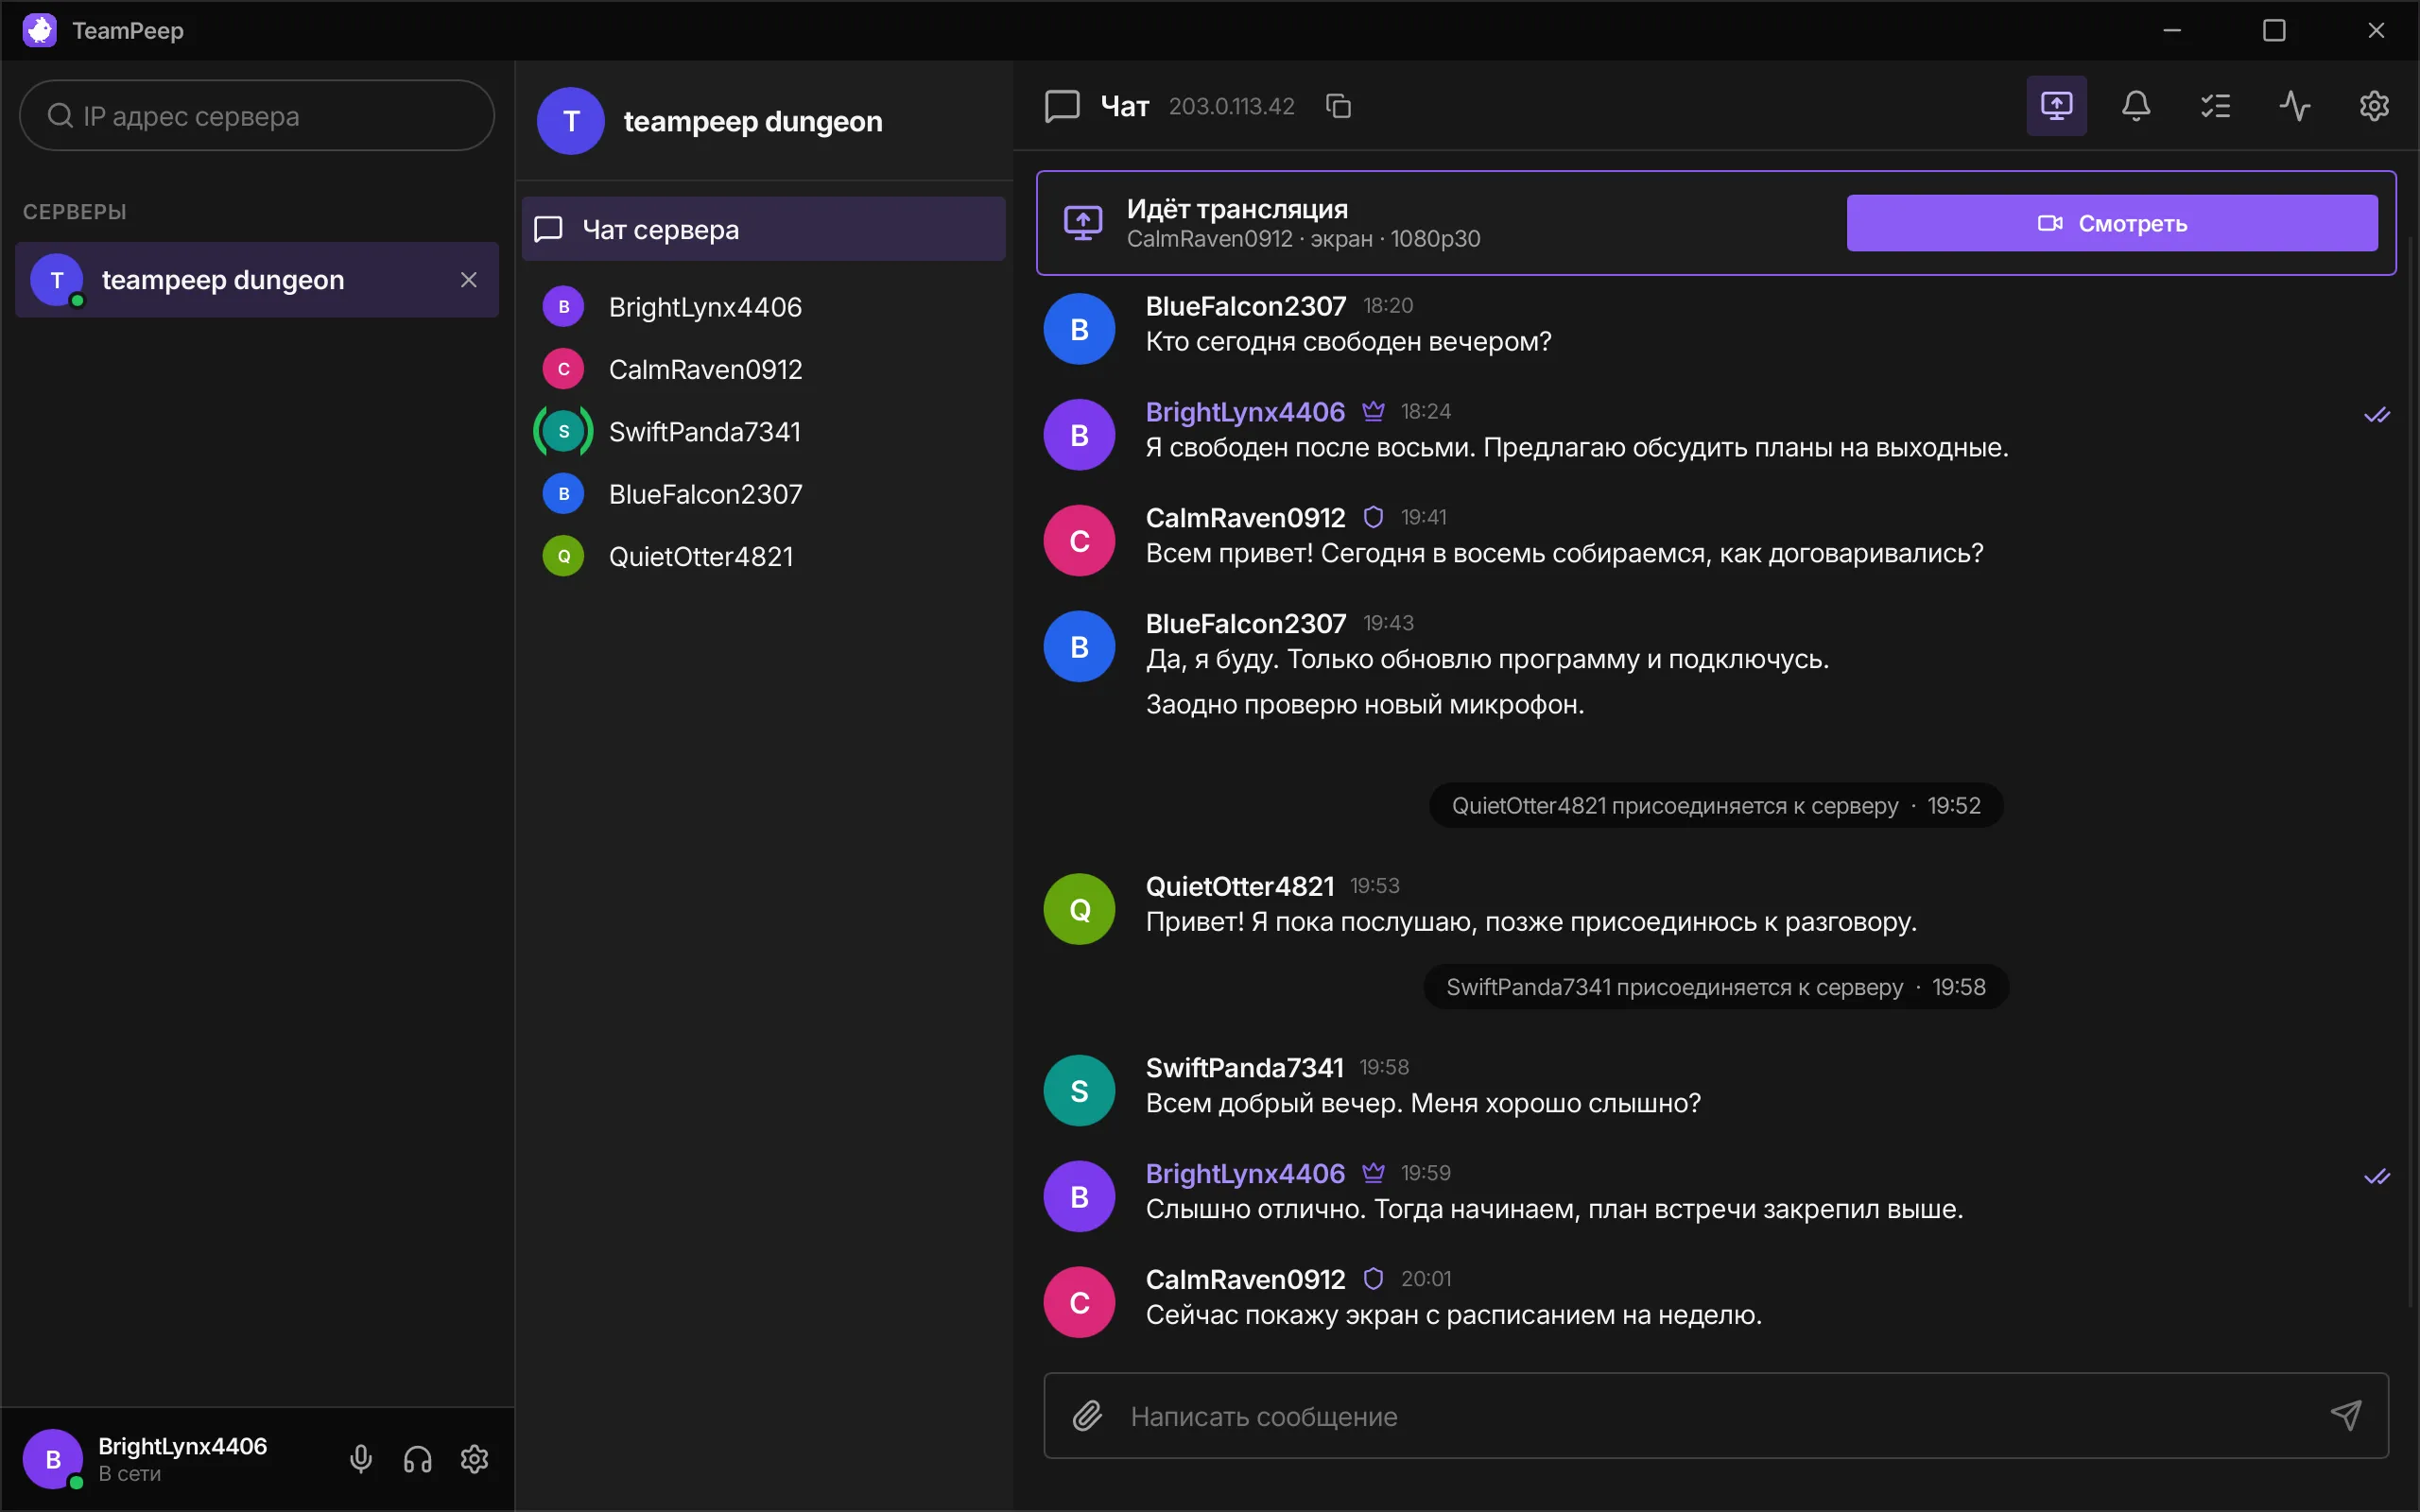Select QuietOtter4821 in member list
The height and width of the screenshot is (1512, 2420).
(x=764, y=556)
